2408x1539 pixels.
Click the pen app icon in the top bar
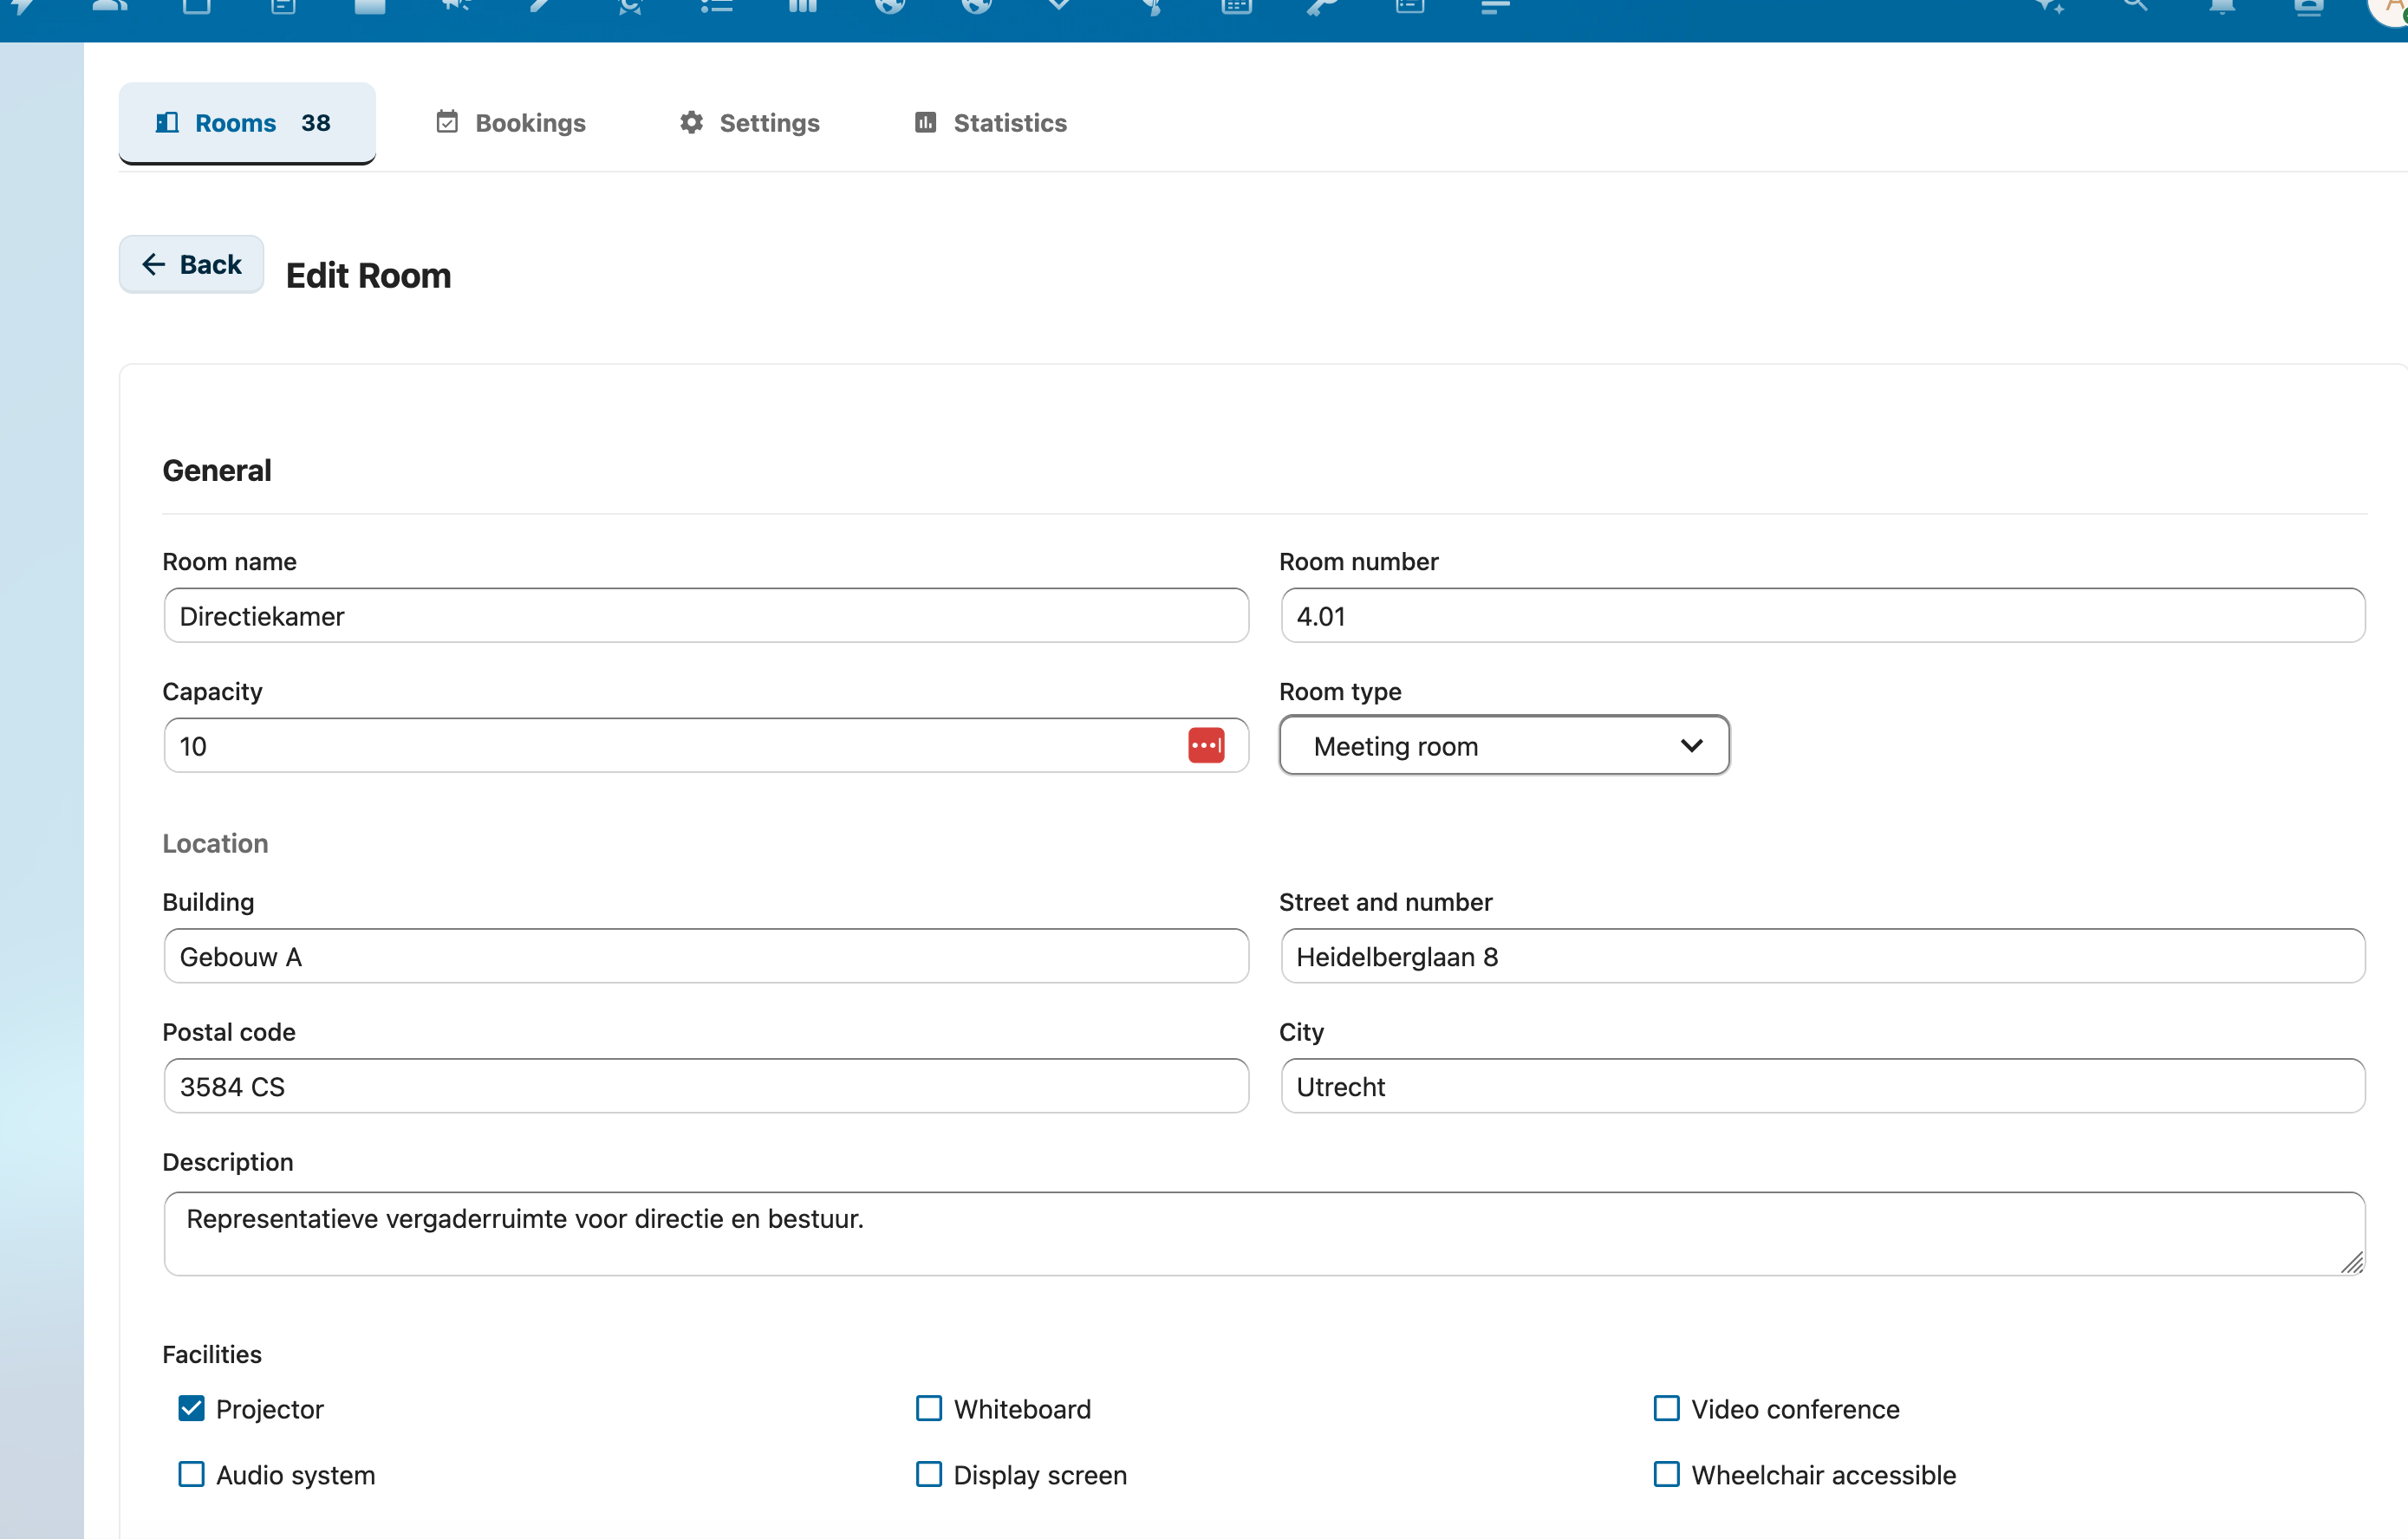click(x=541, y=8)
